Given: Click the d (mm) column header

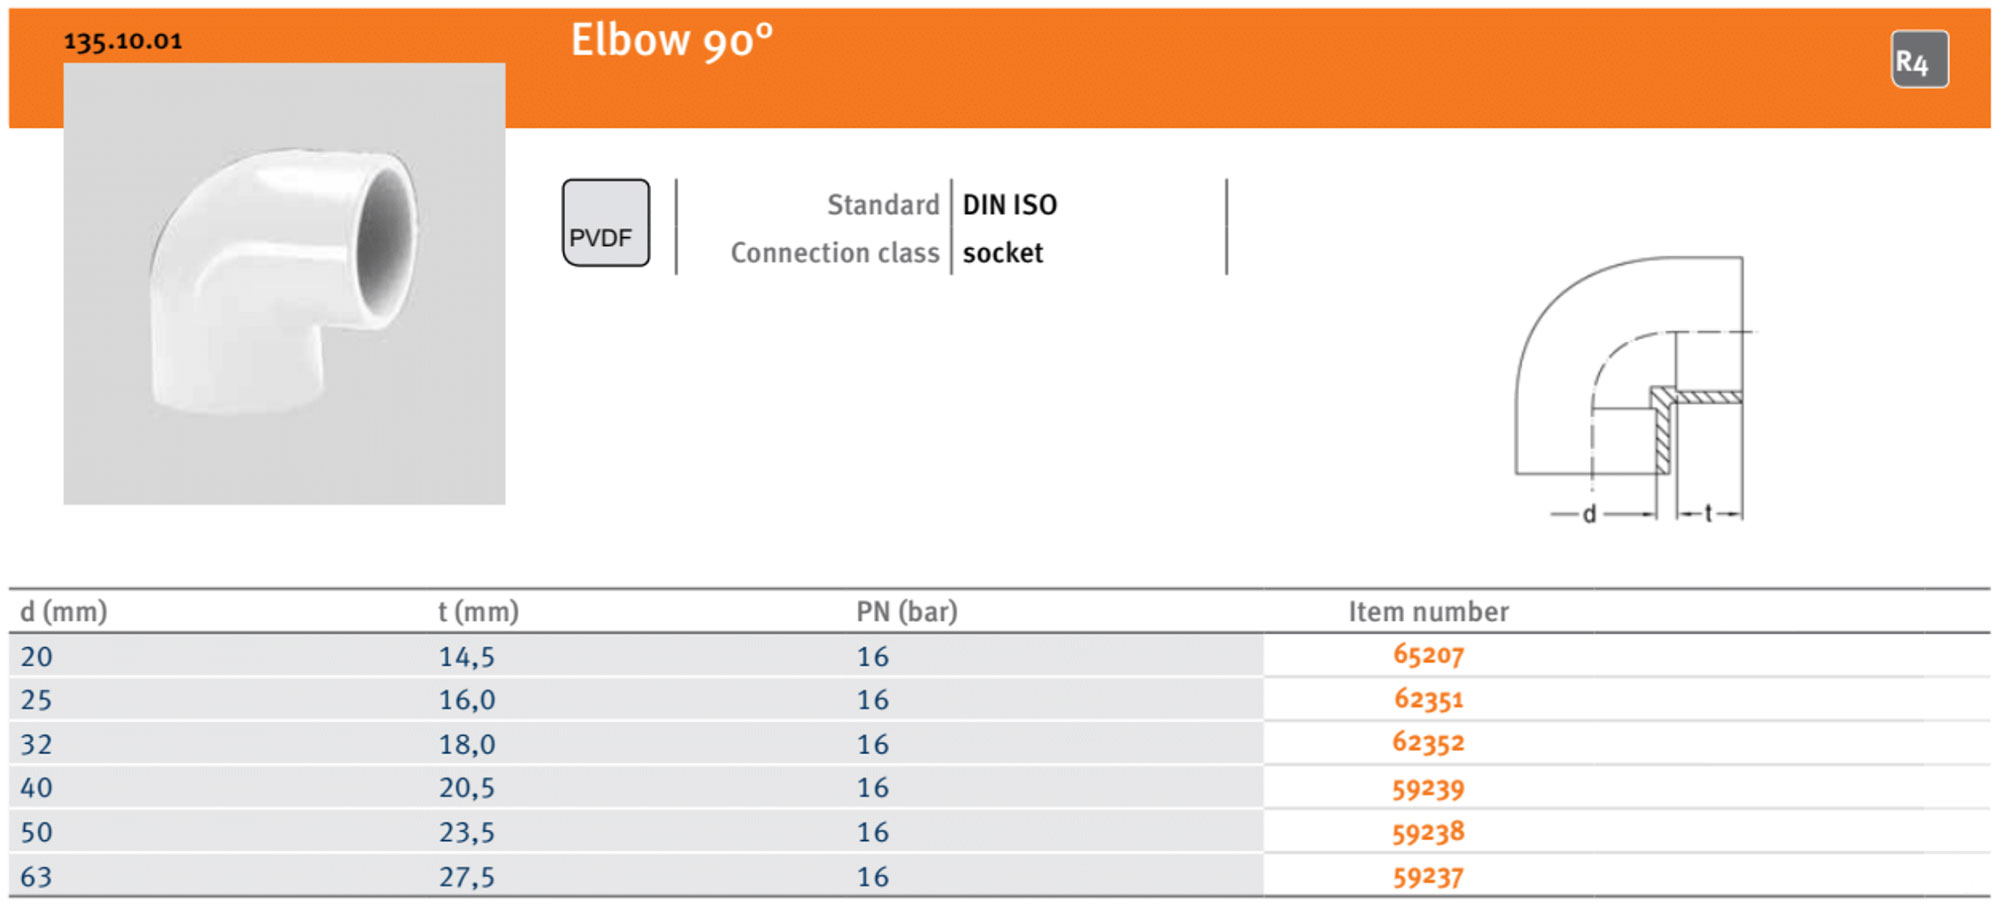Looking at the screenshot, I should (x=64, y=612).
